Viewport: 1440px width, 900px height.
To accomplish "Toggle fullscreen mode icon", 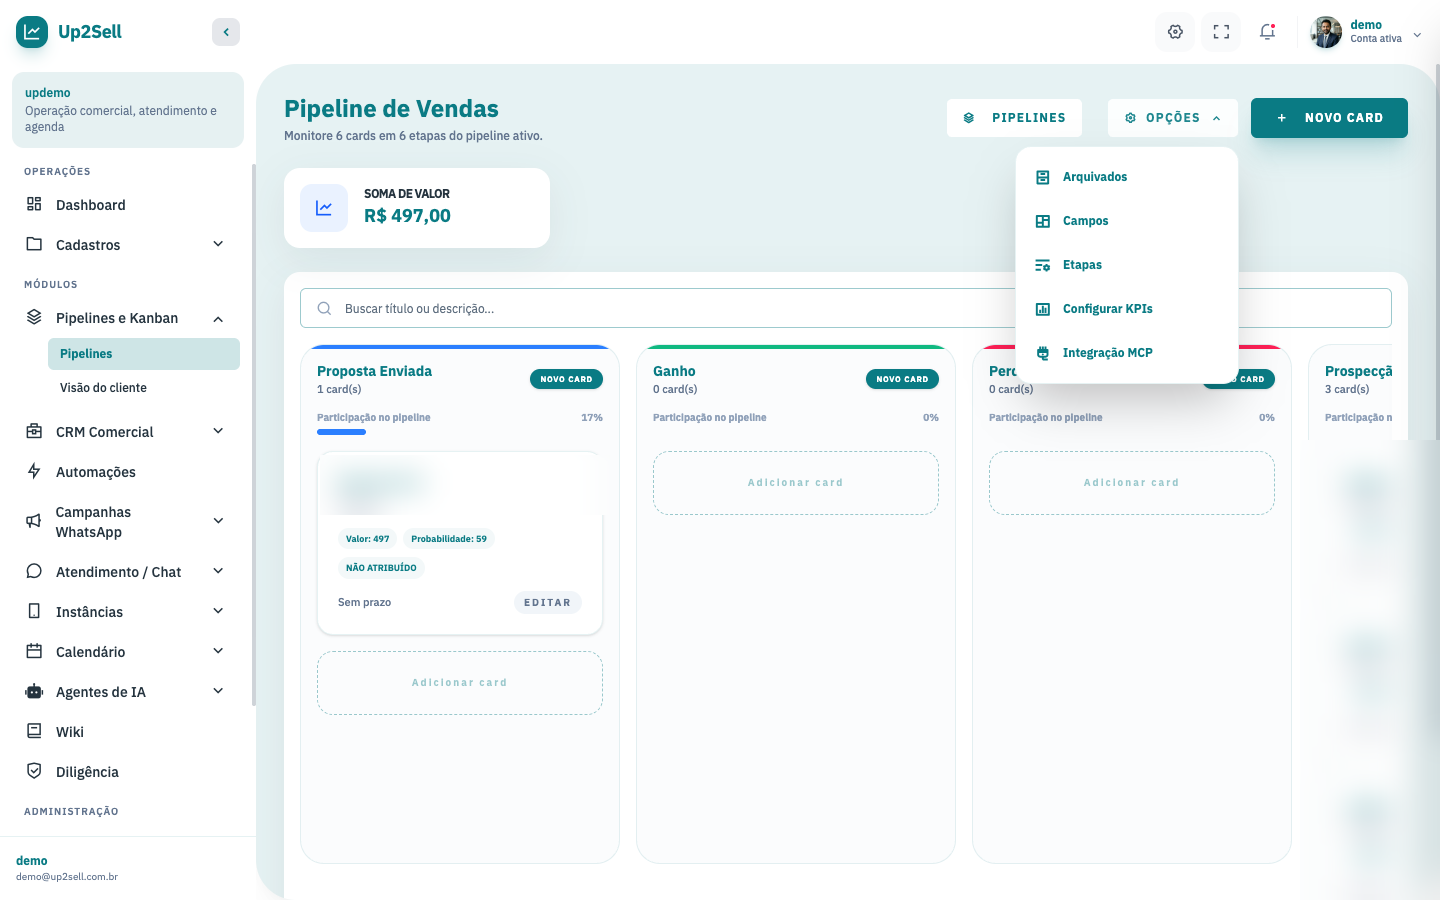I will pyautogui.click(x=1221, y=32).
